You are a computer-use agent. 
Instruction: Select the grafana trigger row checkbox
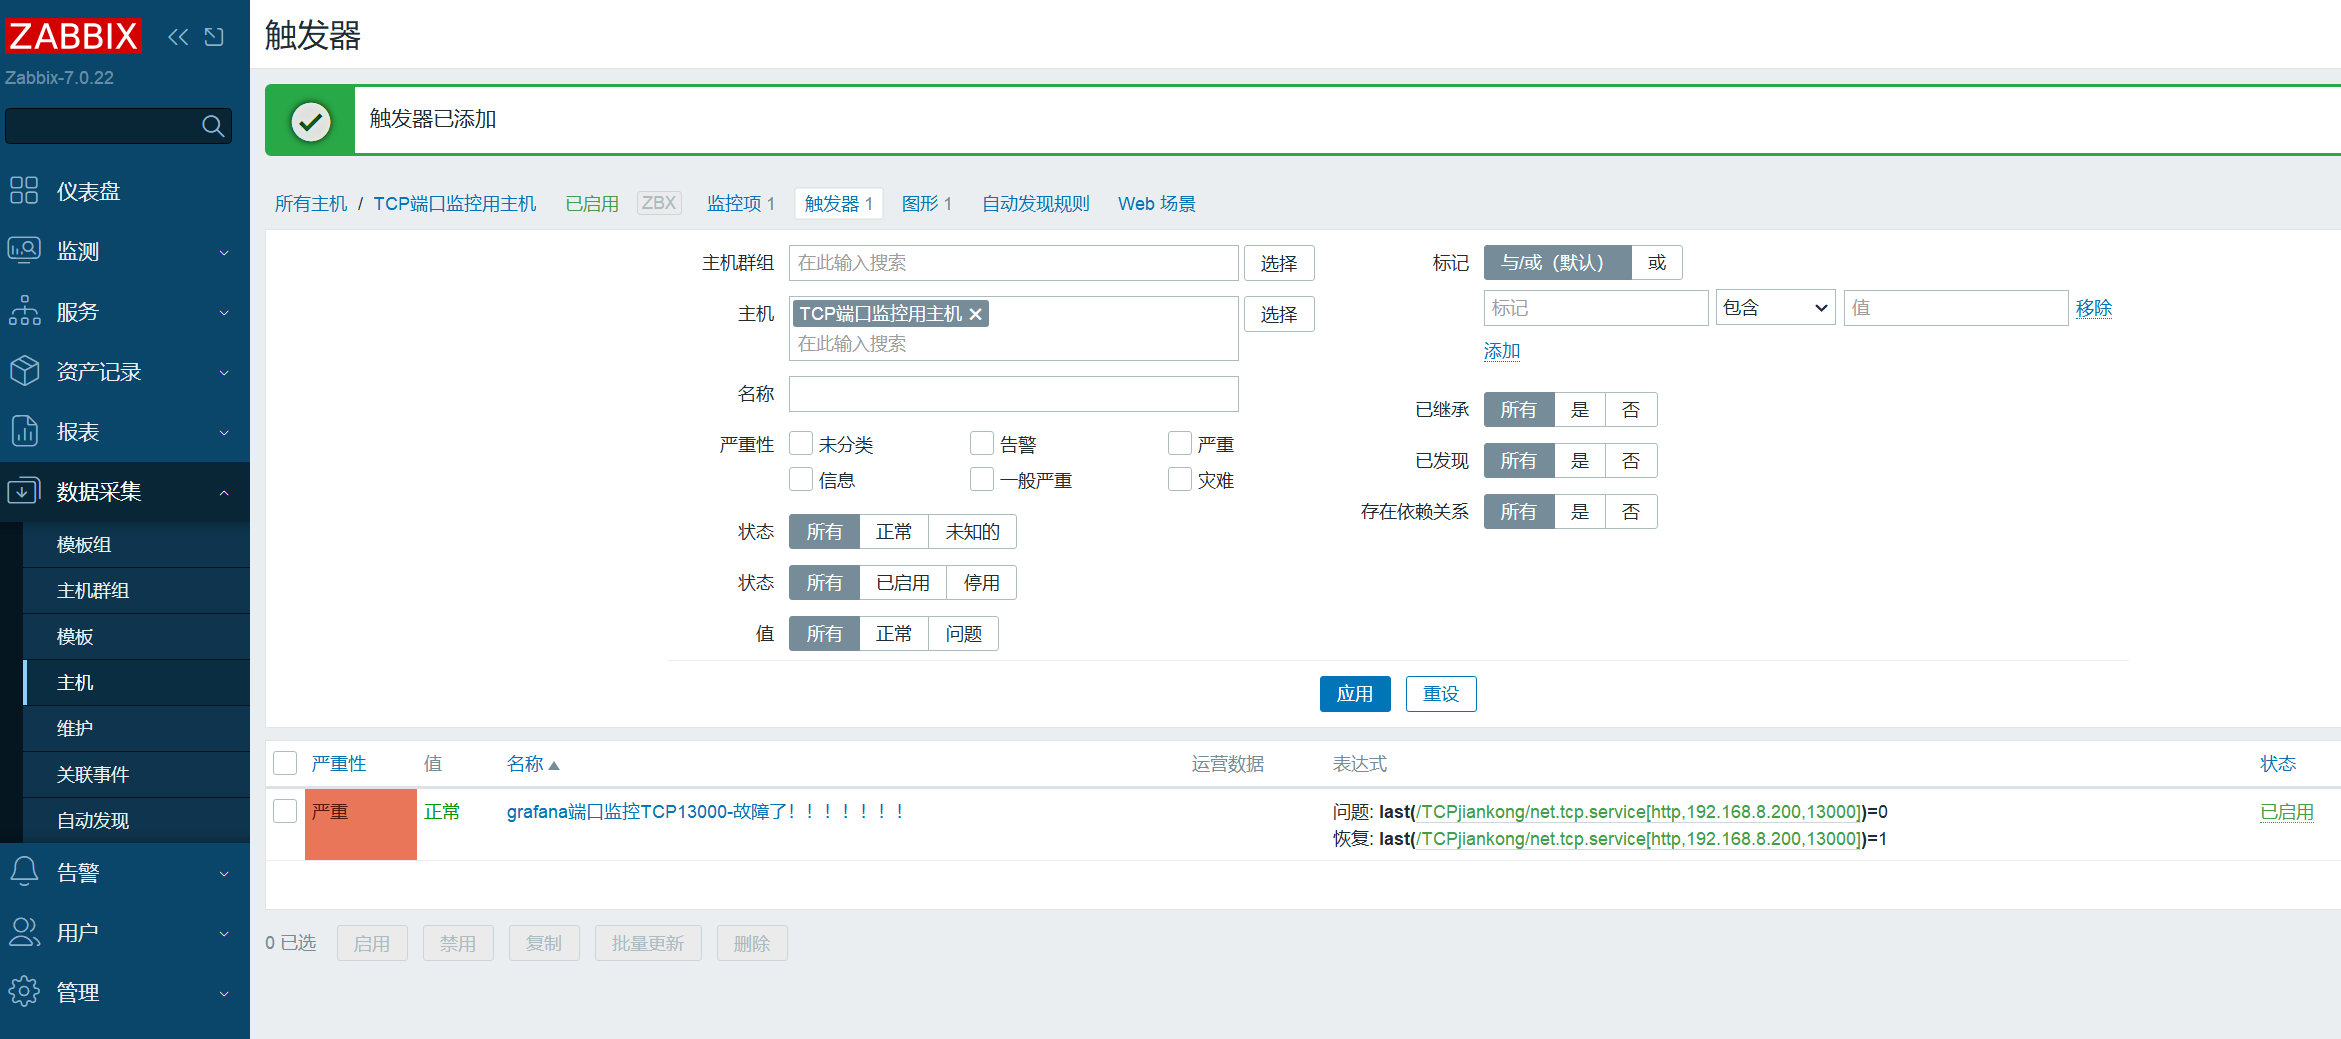click(x=285, y=811)
